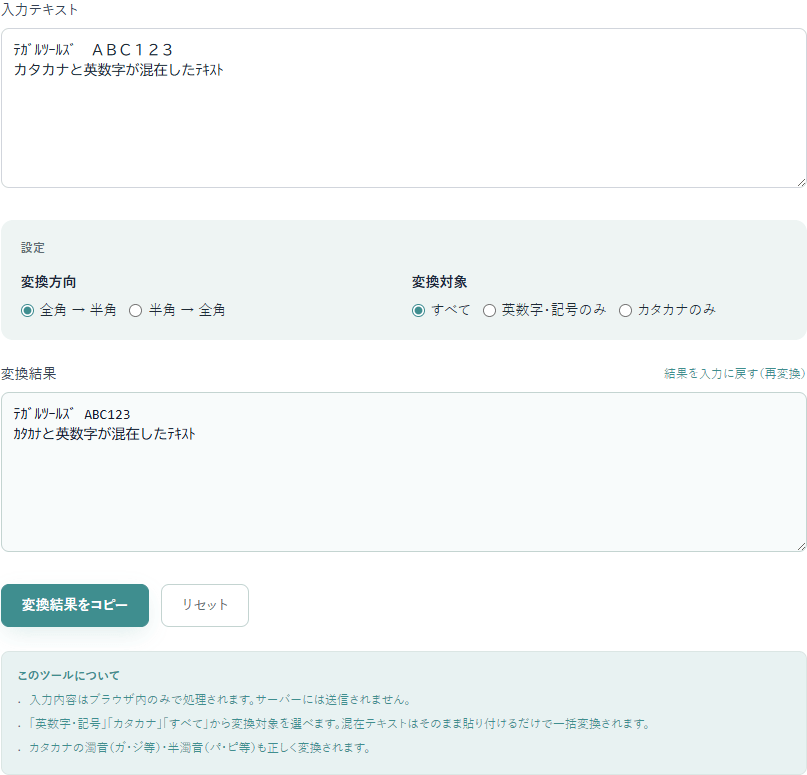Click the 入力テキスト label

(x=39, y=10)
